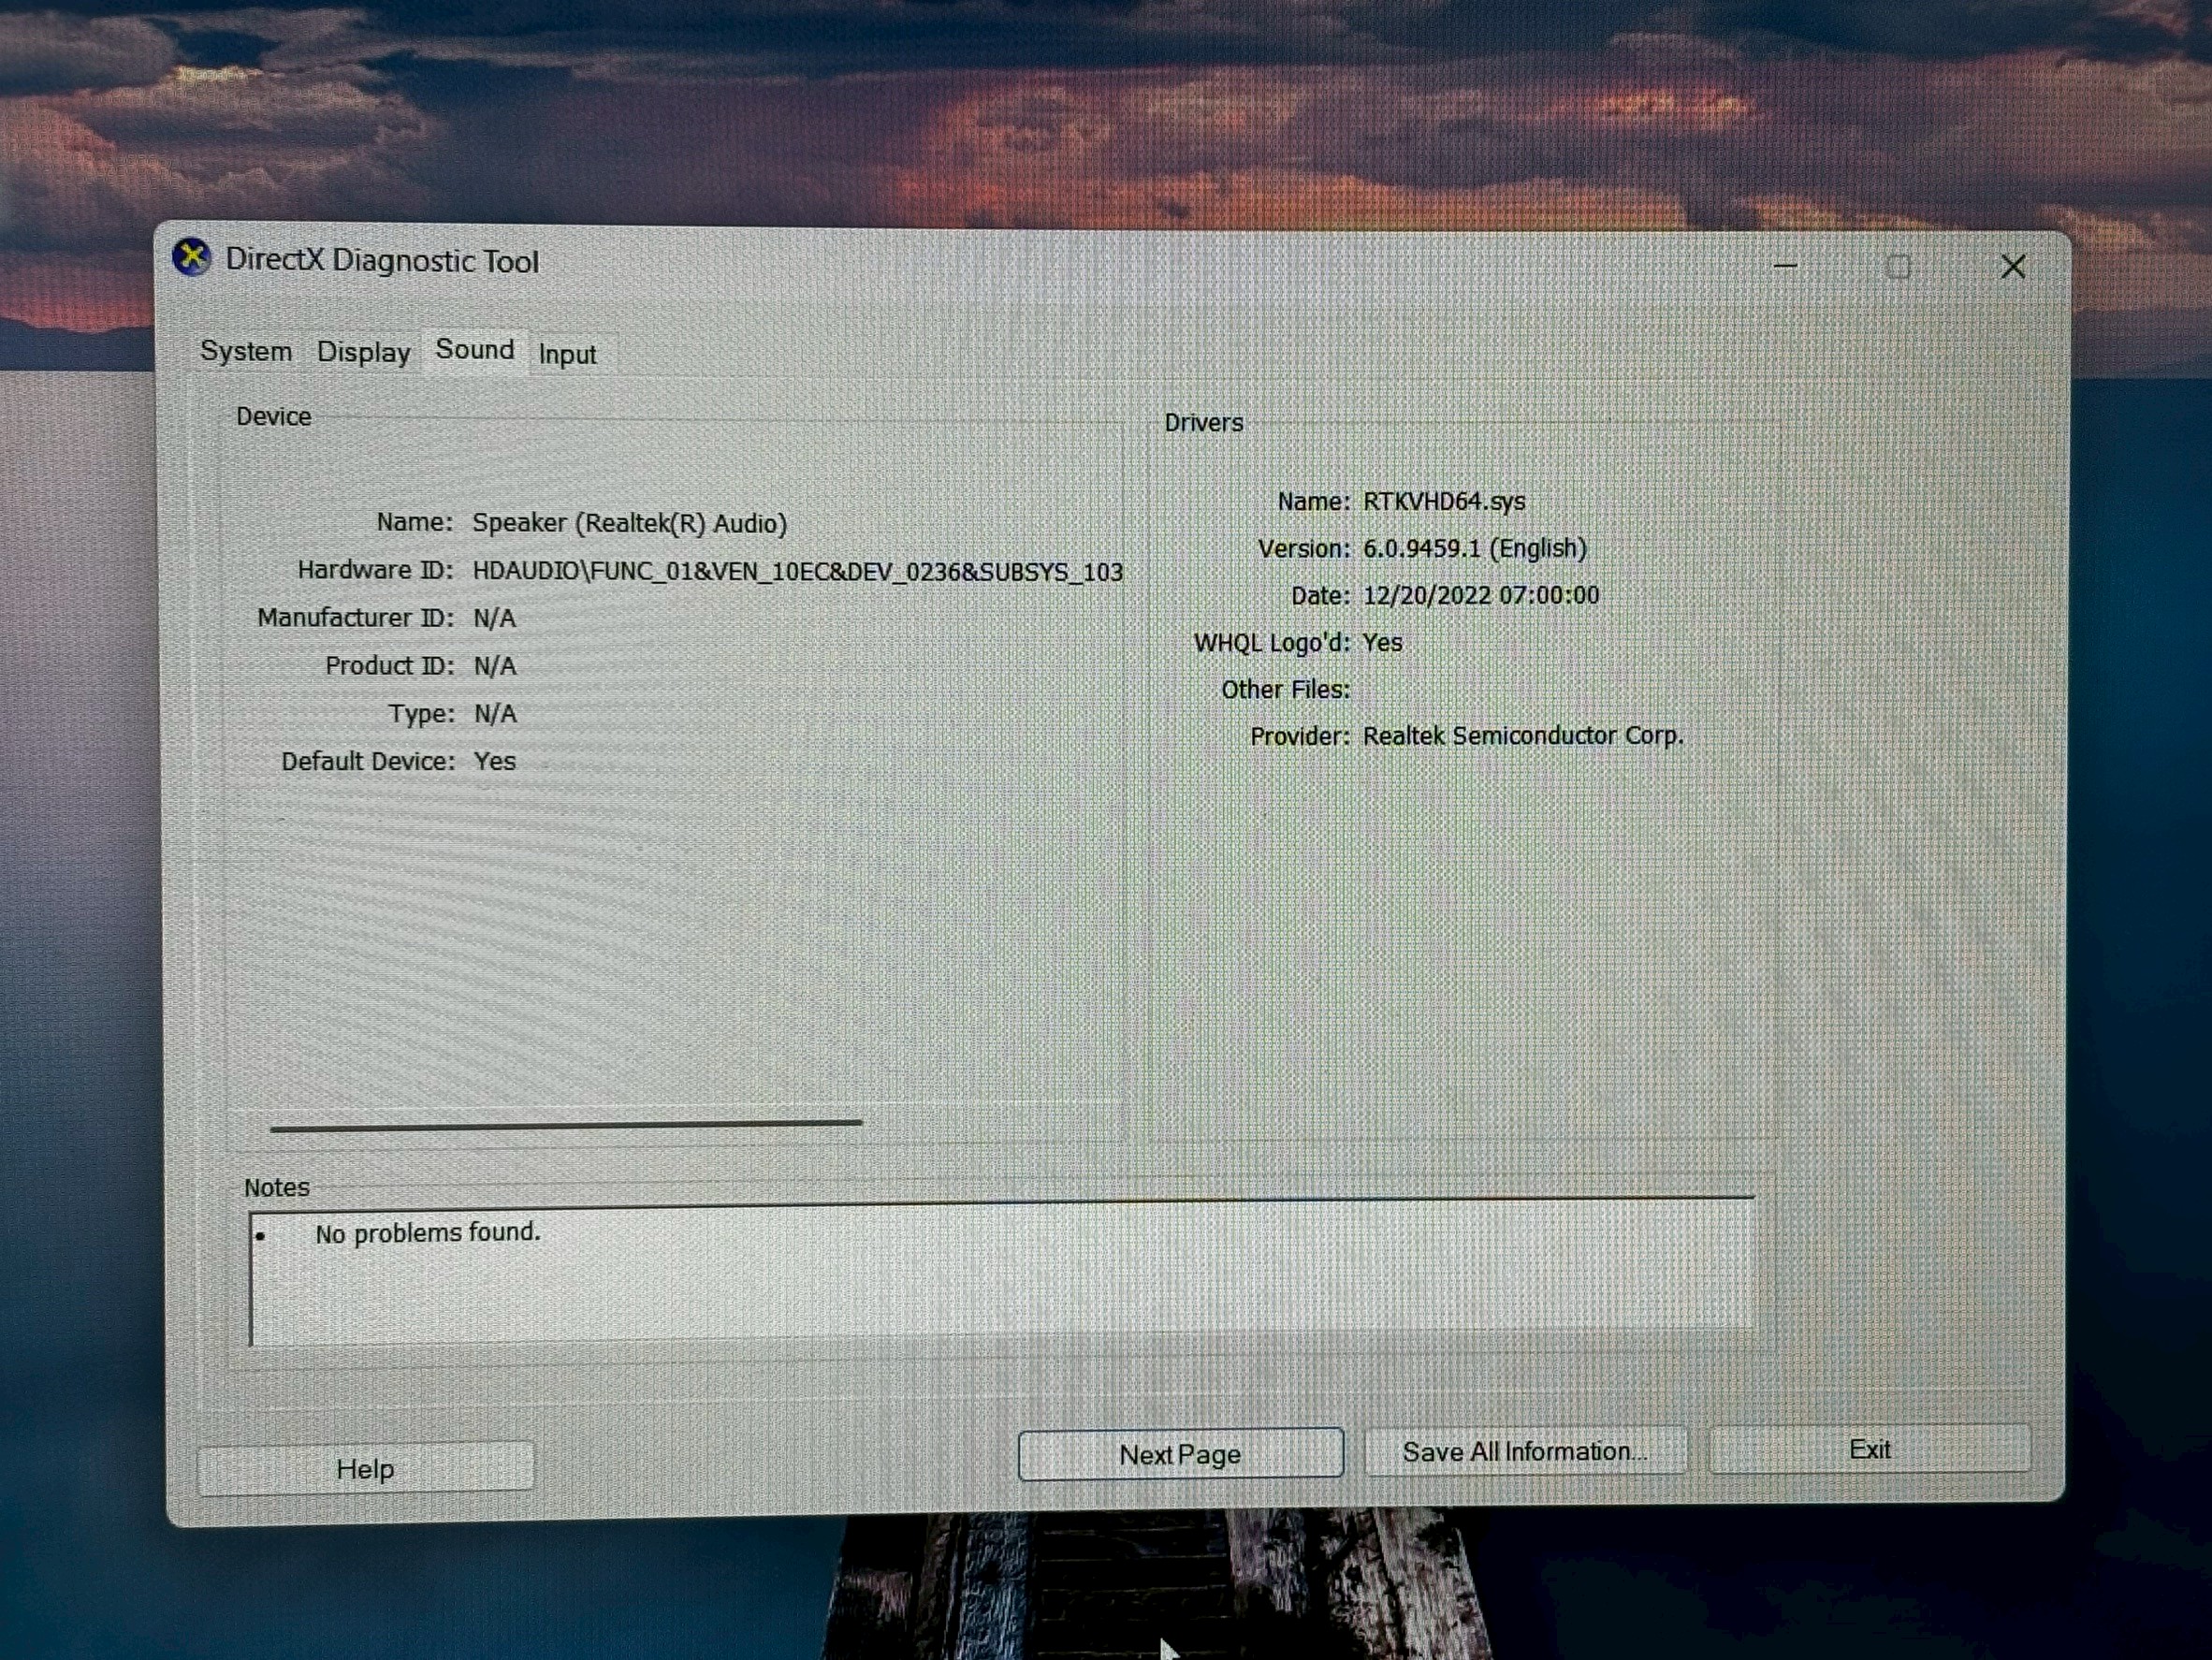Open the Input tab
This screenshot has height=1660, width=2212.
point(566,354)
